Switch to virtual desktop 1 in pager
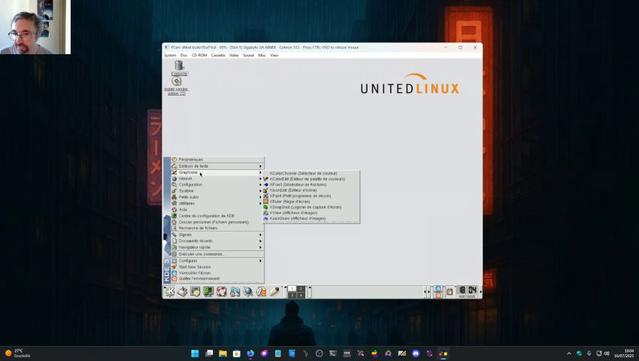Screen dimensions: 639x361 292,288
